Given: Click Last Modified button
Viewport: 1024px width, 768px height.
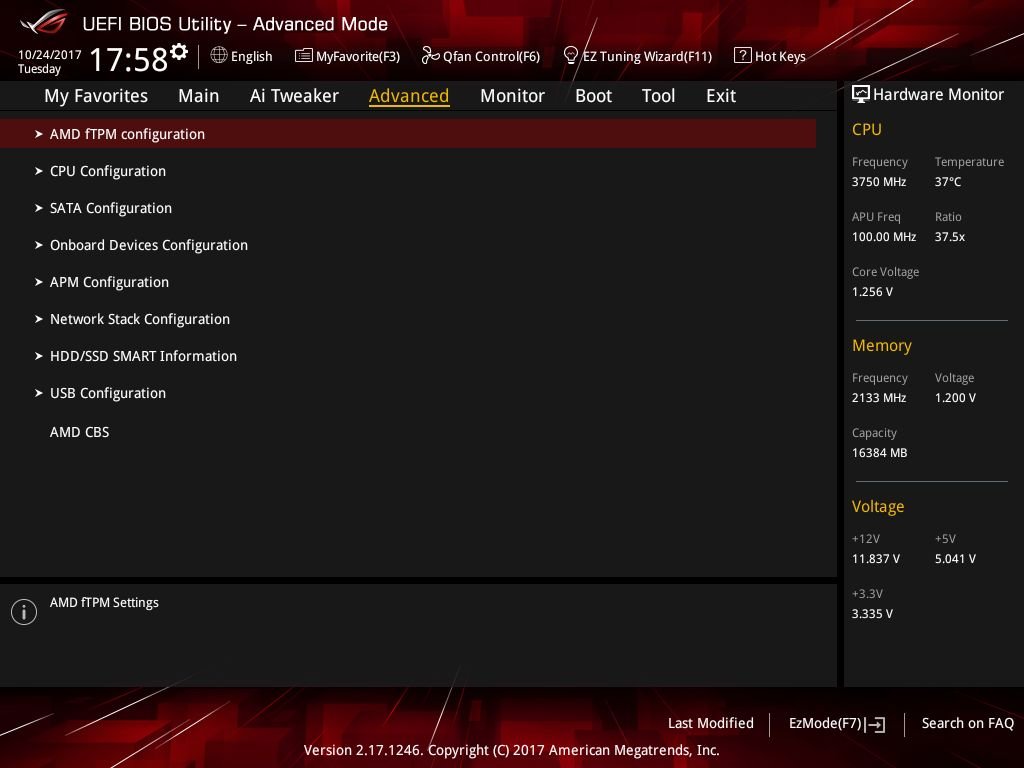Looking at the screenshot, I should (x=711, y=724).
